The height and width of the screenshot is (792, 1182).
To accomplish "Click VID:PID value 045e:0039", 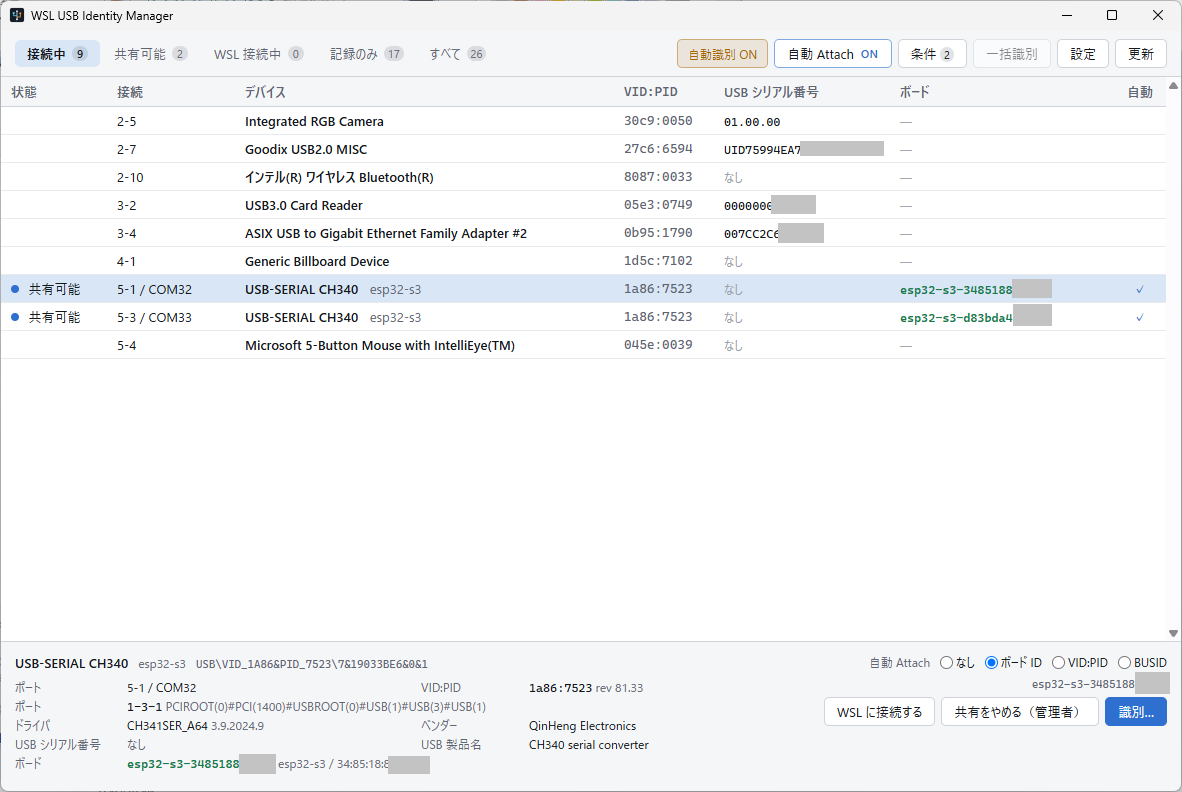I will tap(658, 345).
